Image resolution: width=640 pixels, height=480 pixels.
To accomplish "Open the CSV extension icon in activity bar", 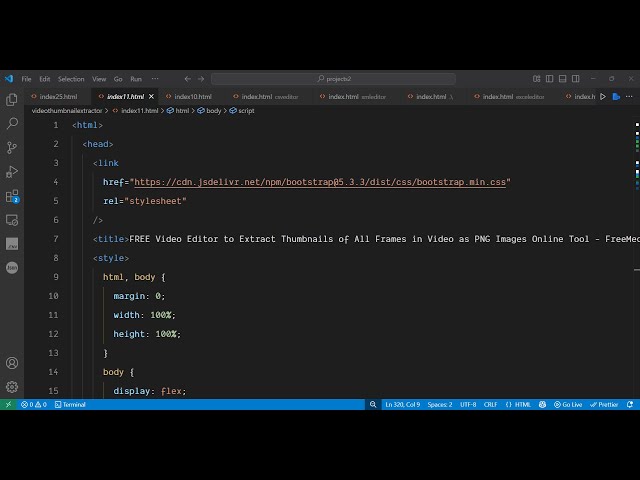I will (12, 244).
